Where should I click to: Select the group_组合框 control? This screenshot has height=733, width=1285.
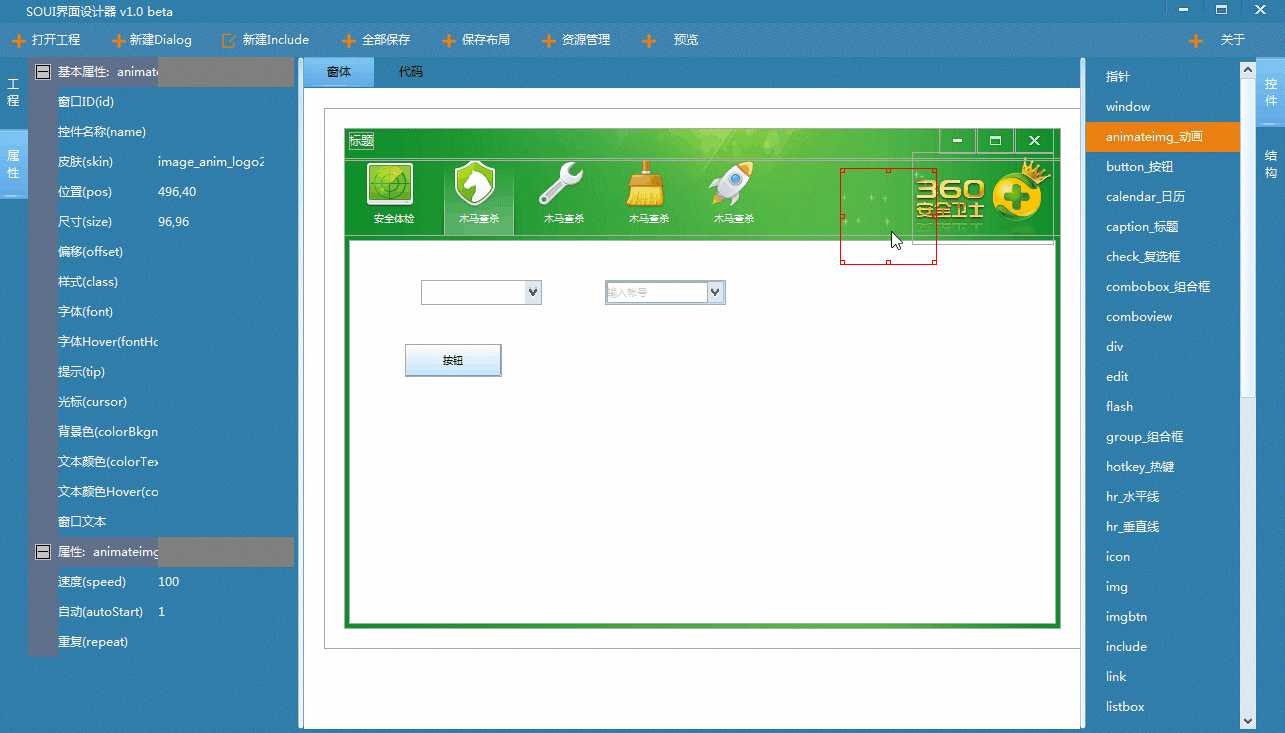pyautogui.click(x=1162, y=437)
